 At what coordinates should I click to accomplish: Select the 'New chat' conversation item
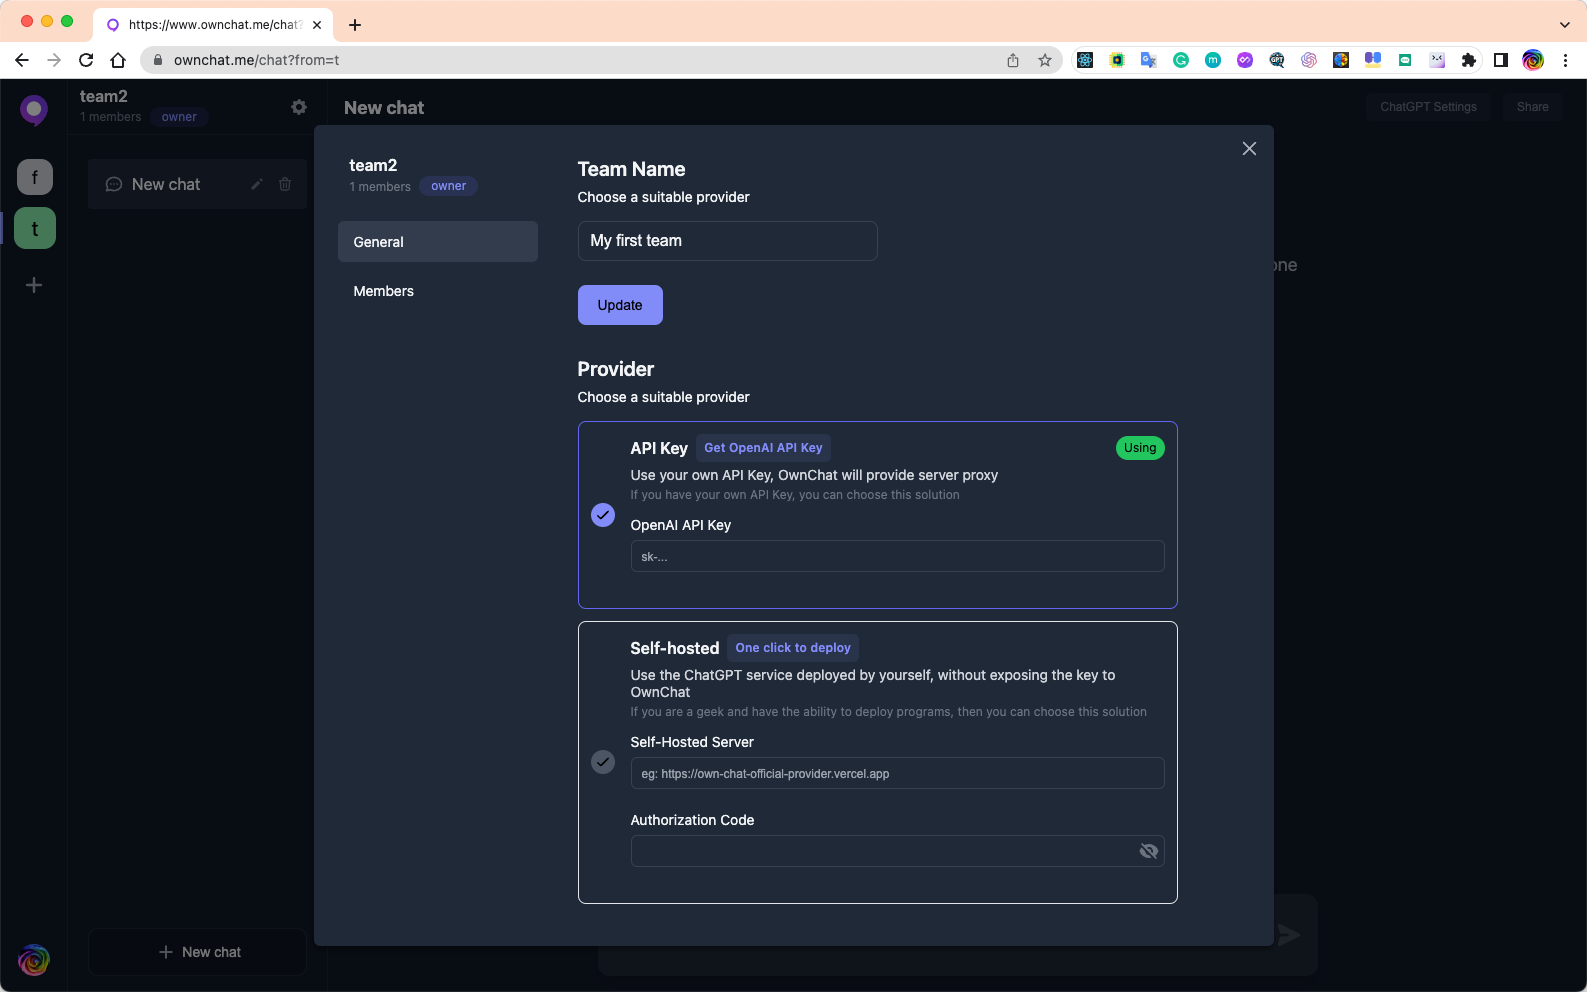[197, 184]
